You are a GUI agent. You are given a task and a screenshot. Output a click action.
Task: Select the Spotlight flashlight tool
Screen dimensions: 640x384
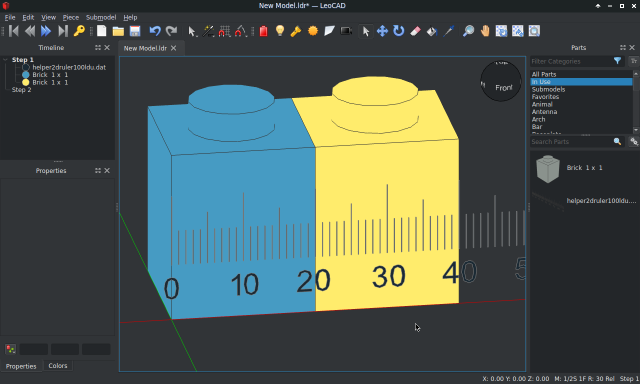click(296, 31)
